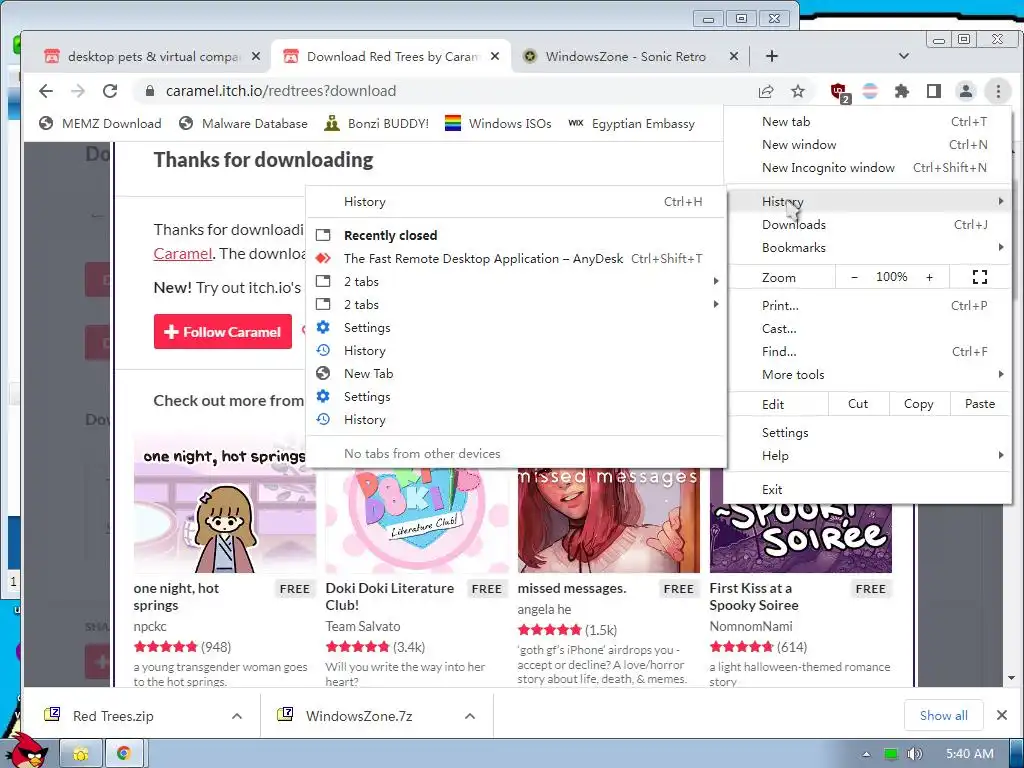The height and width of the screenshot is (768, 1024).
Task: Click the browser back arrow
Action: [x=46, y=91]
